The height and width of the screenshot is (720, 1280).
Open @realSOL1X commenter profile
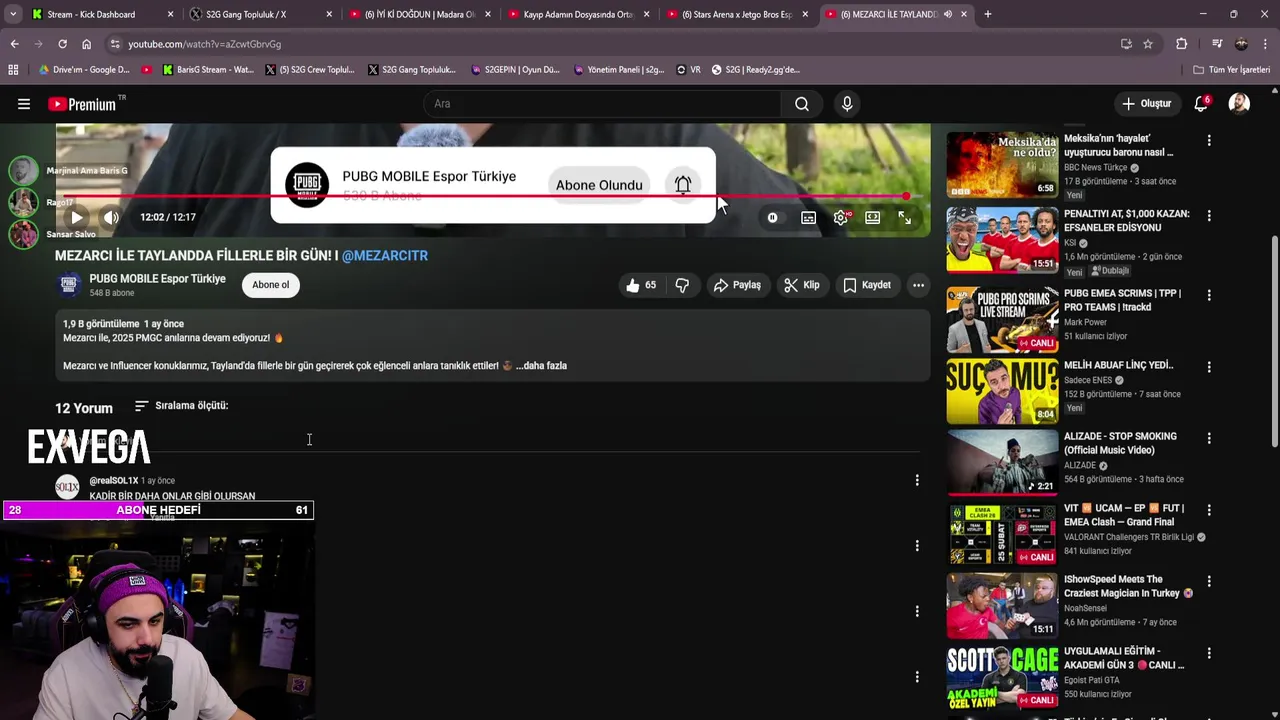click(114, 481)
